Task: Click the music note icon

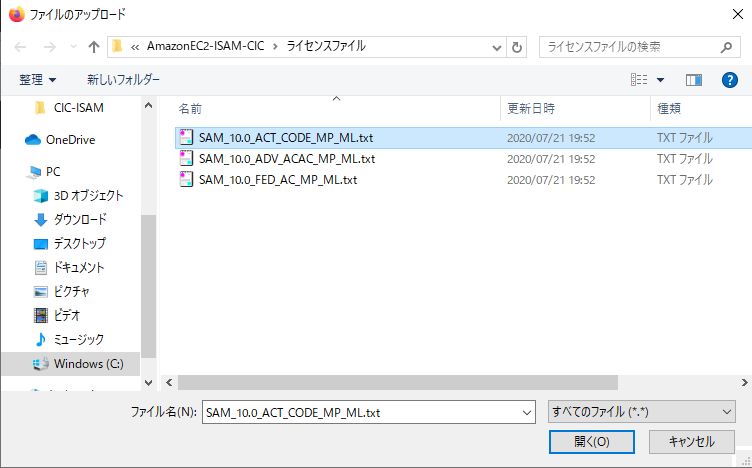Action: tap(41, 339)
